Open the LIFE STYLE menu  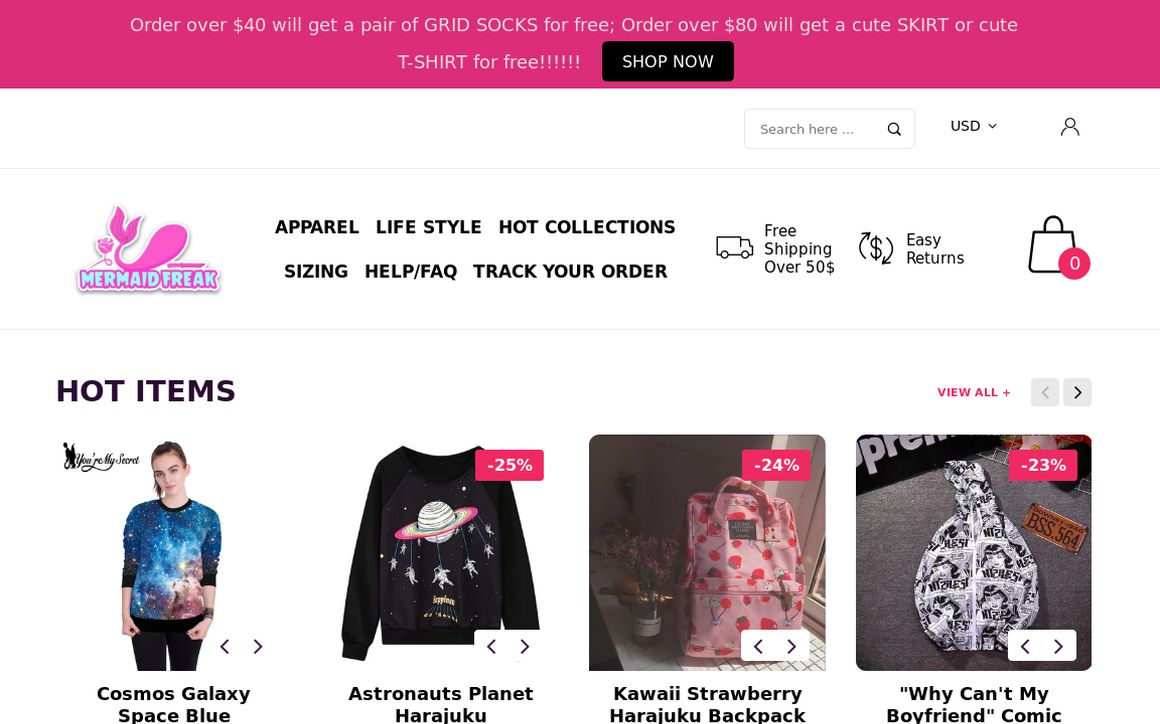tap(428, 227)
